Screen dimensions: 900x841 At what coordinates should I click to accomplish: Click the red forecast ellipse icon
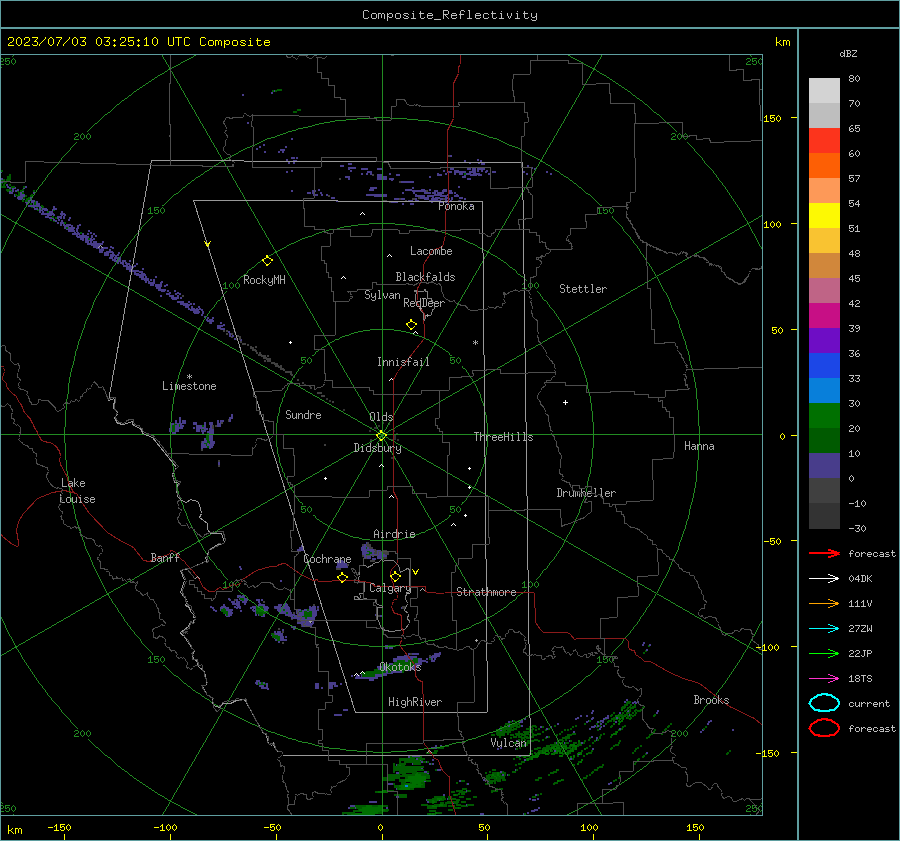click(824, 728)
